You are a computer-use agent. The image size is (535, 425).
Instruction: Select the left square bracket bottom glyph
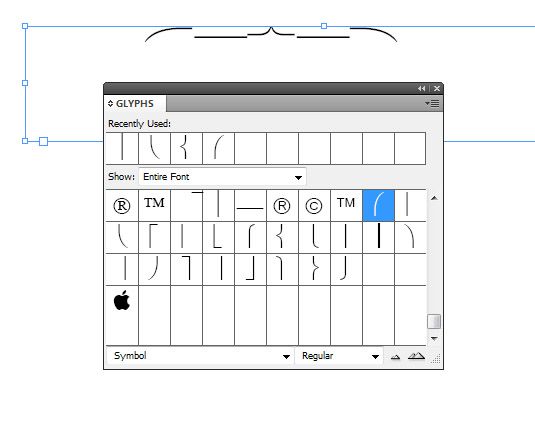[218, 237]
